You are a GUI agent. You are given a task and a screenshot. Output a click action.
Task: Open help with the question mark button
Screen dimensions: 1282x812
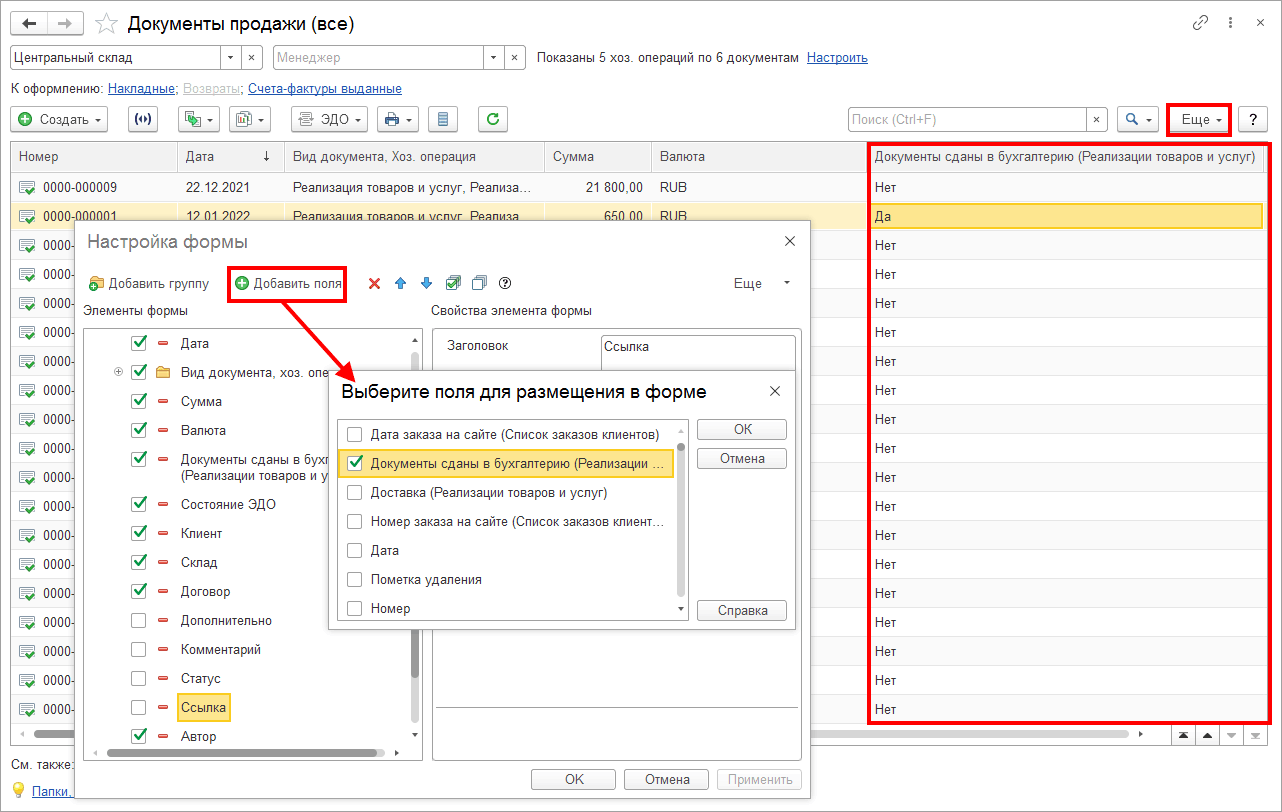[1253, 119]
